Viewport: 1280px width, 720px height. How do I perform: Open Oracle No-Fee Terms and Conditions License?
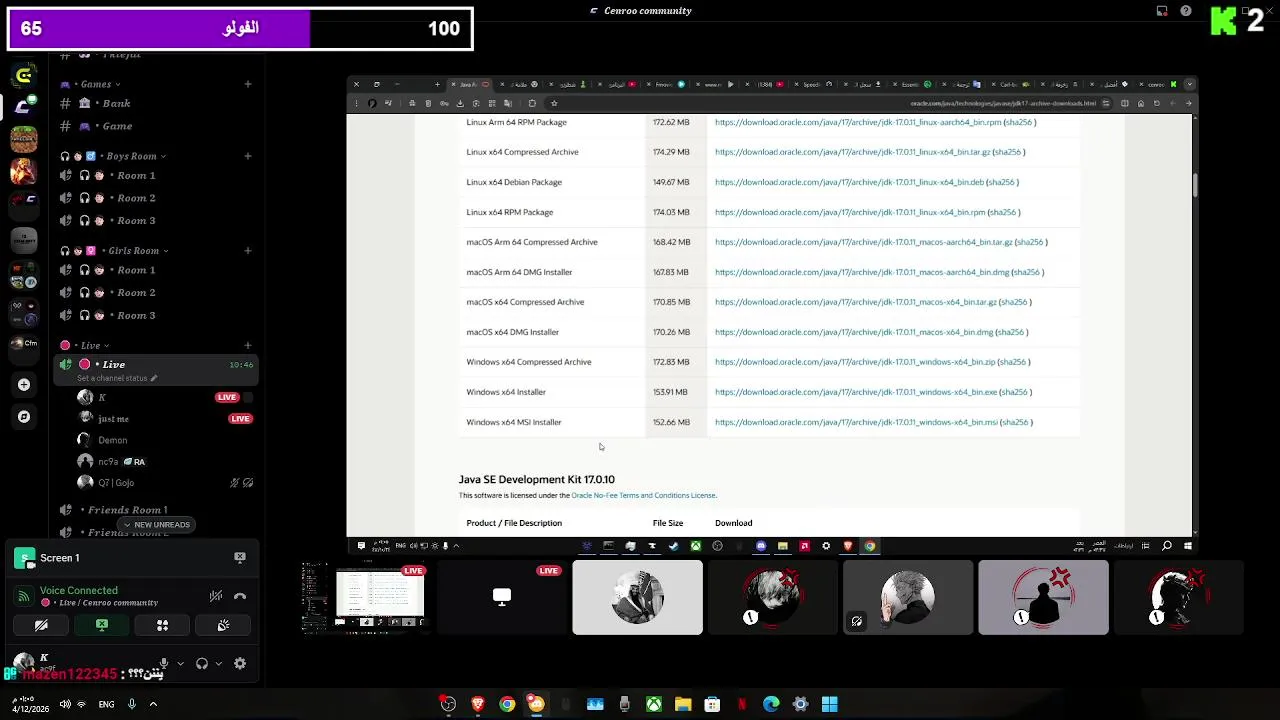click(643, 496)
